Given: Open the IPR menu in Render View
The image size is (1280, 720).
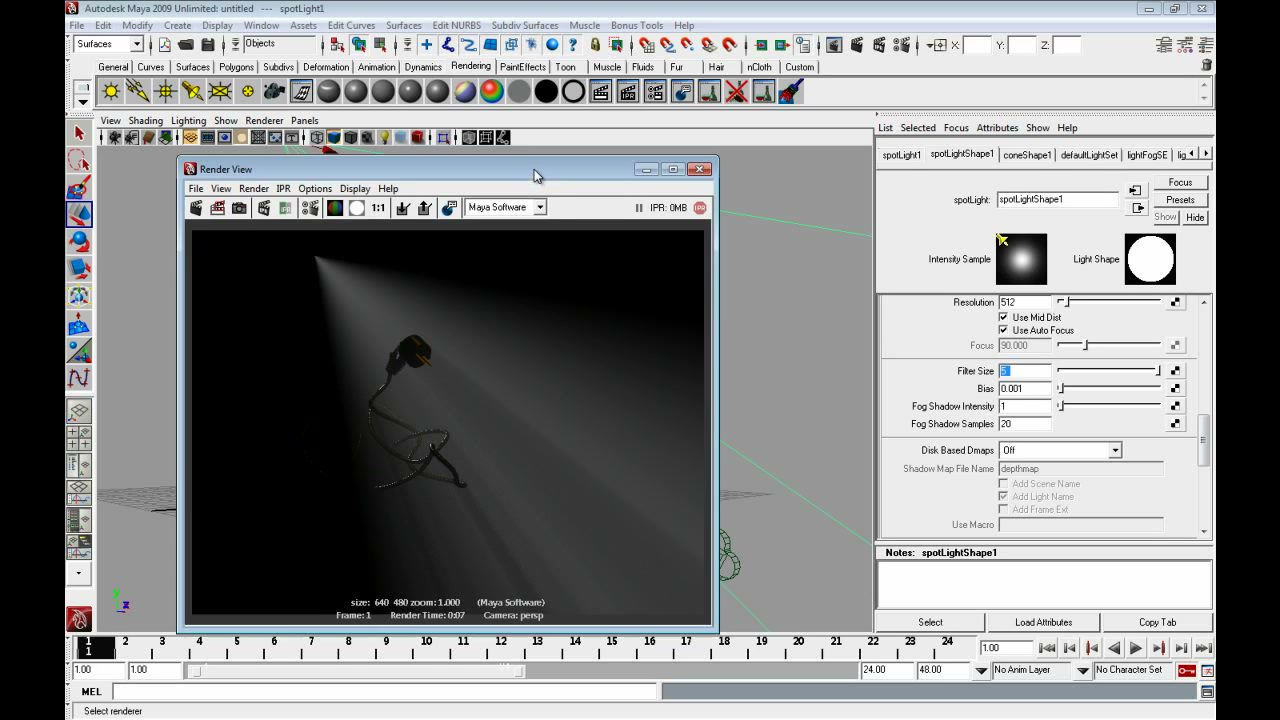Looking at the screenshot, I should point(283,189).
